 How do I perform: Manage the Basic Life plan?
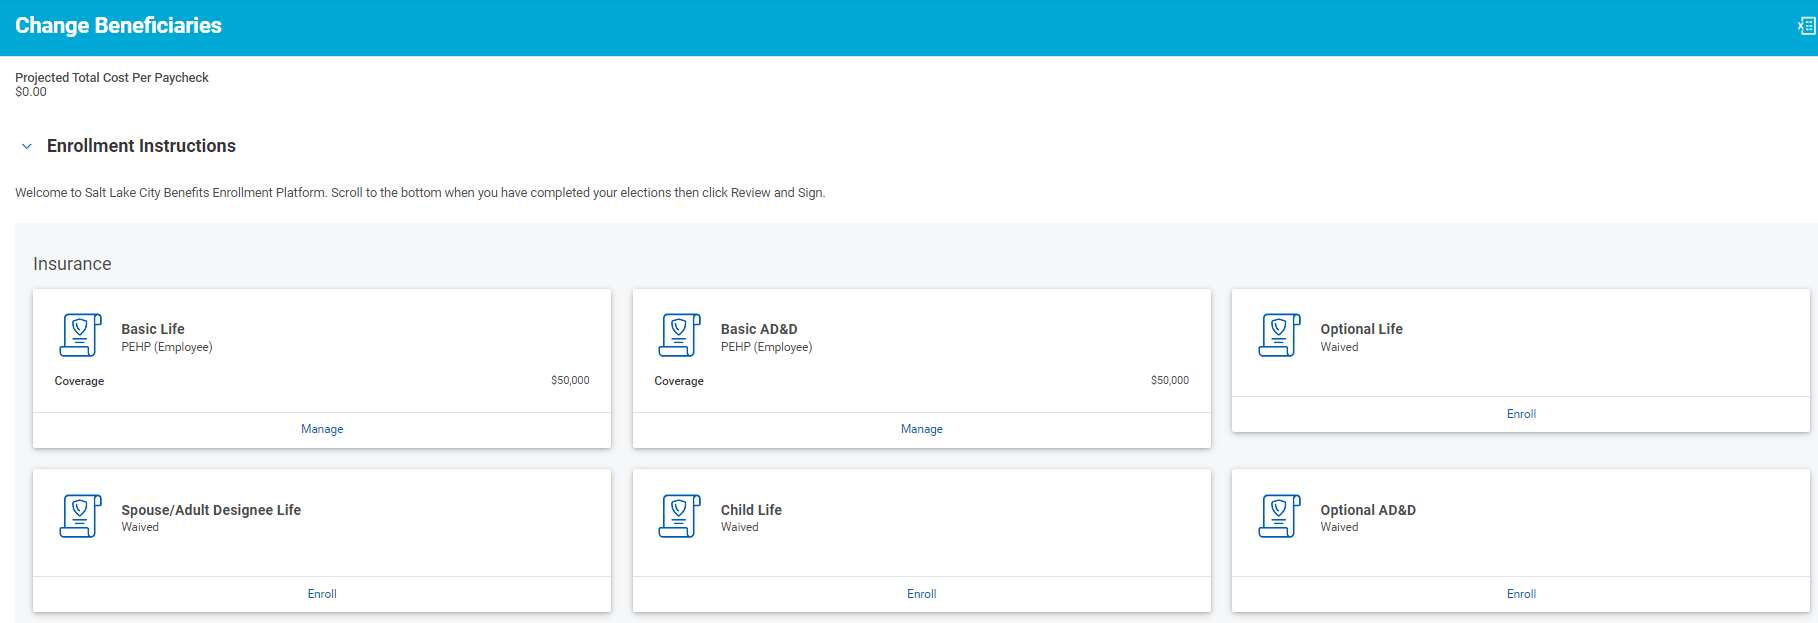pos(322,429)
